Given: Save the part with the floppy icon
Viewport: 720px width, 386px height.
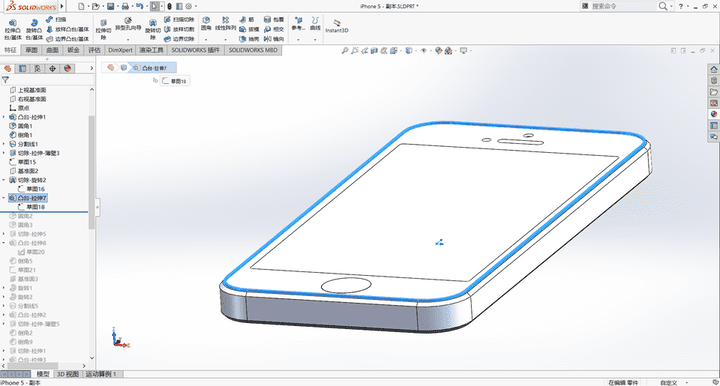Looking at the screenshot, I should coord(110,6).
